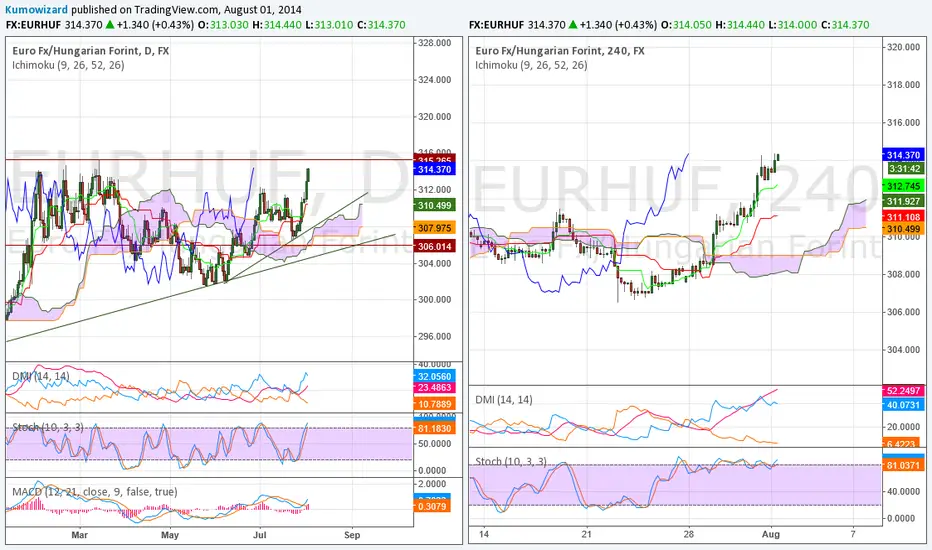
Task: Click the daily chart title 'Euro Fx/Hungarian Forint, D, FX'
Action: point(90,51)
